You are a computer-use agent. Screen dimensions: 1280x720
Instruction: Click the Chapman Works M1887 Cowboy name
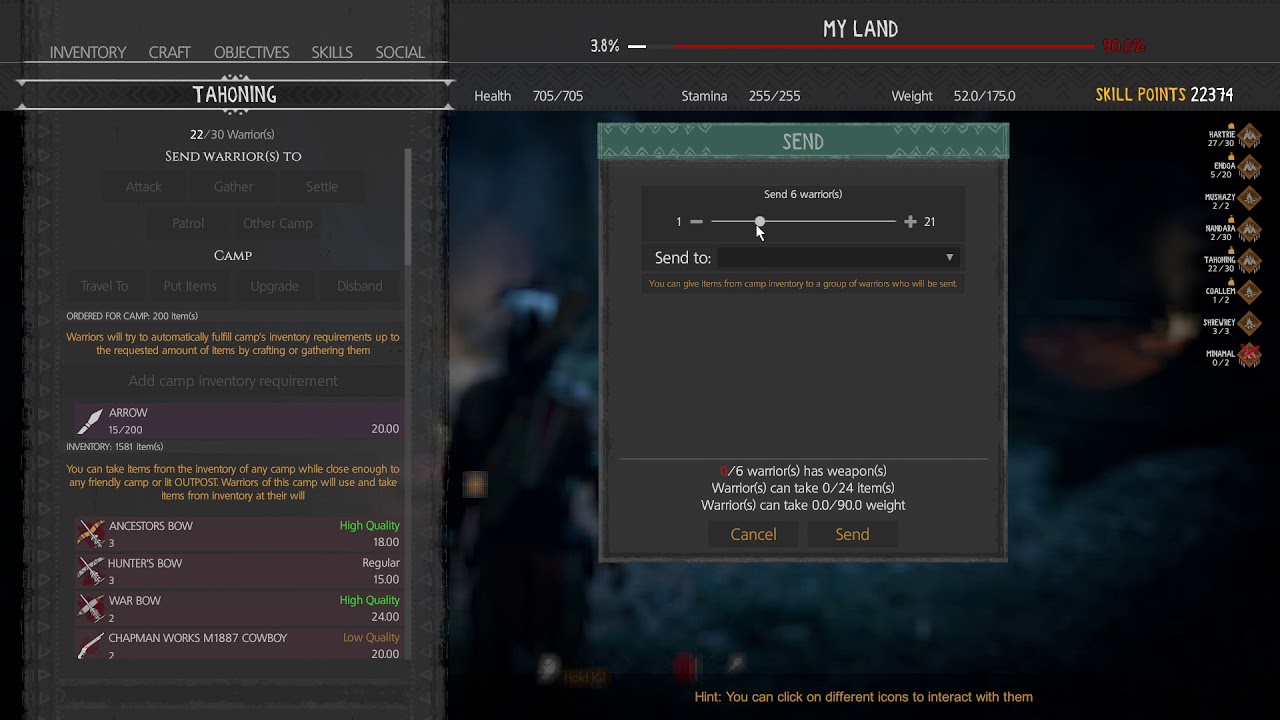[x=198, y=638]
